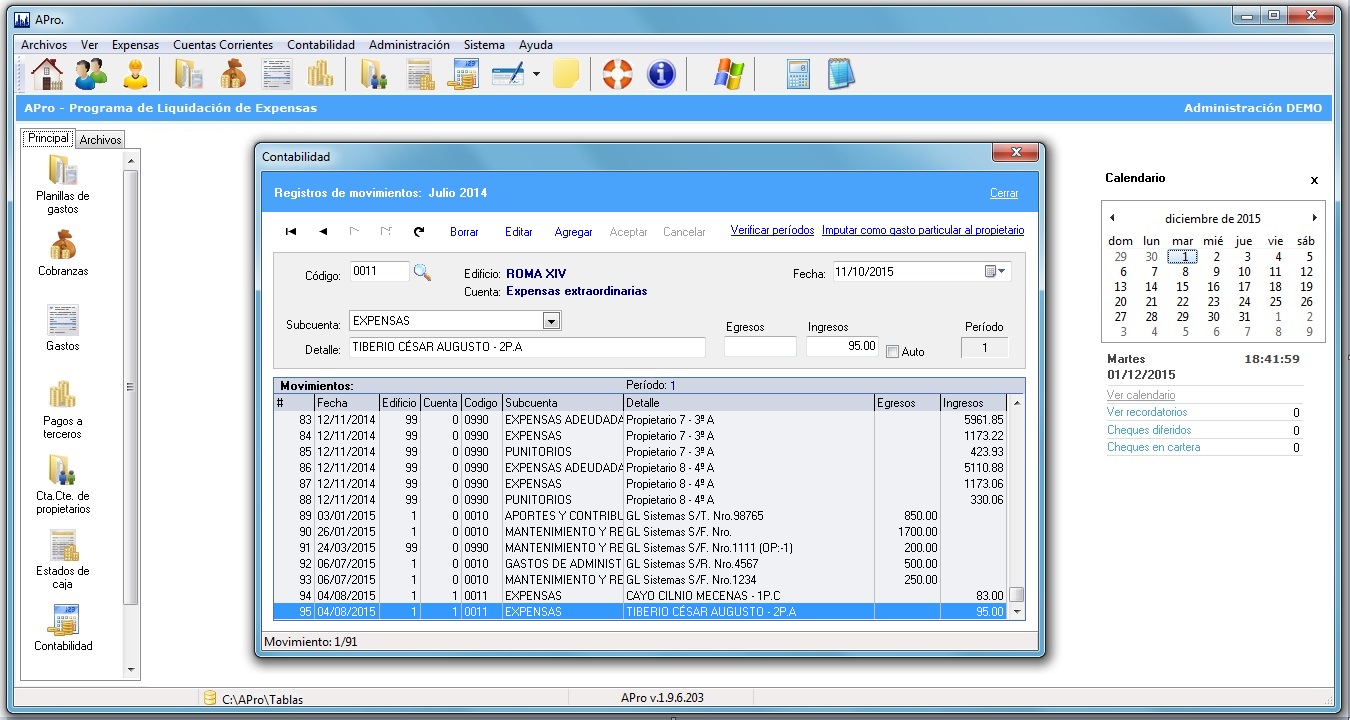
Task: Click the Detalle text field
Action: [x=527, y=347]
